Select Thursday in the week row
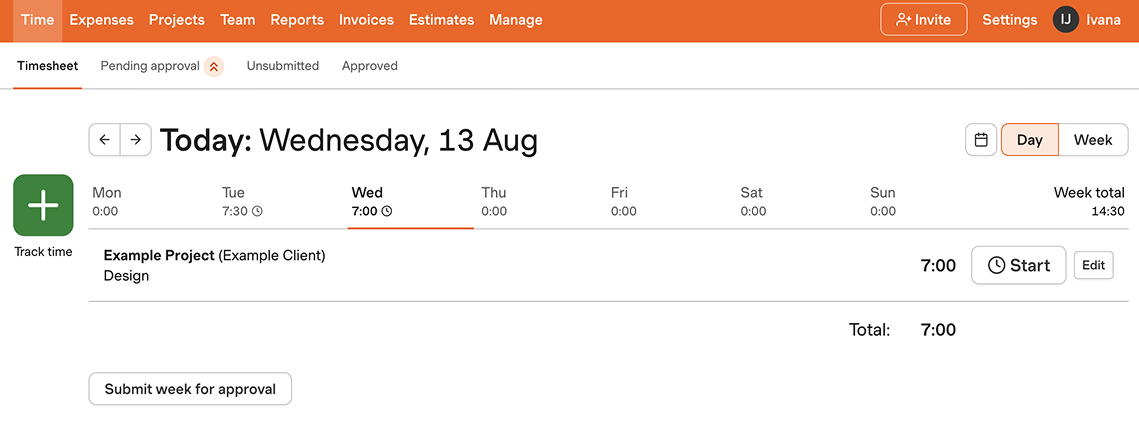Screen dimensions: 1139x423 (x=494, y=201)
